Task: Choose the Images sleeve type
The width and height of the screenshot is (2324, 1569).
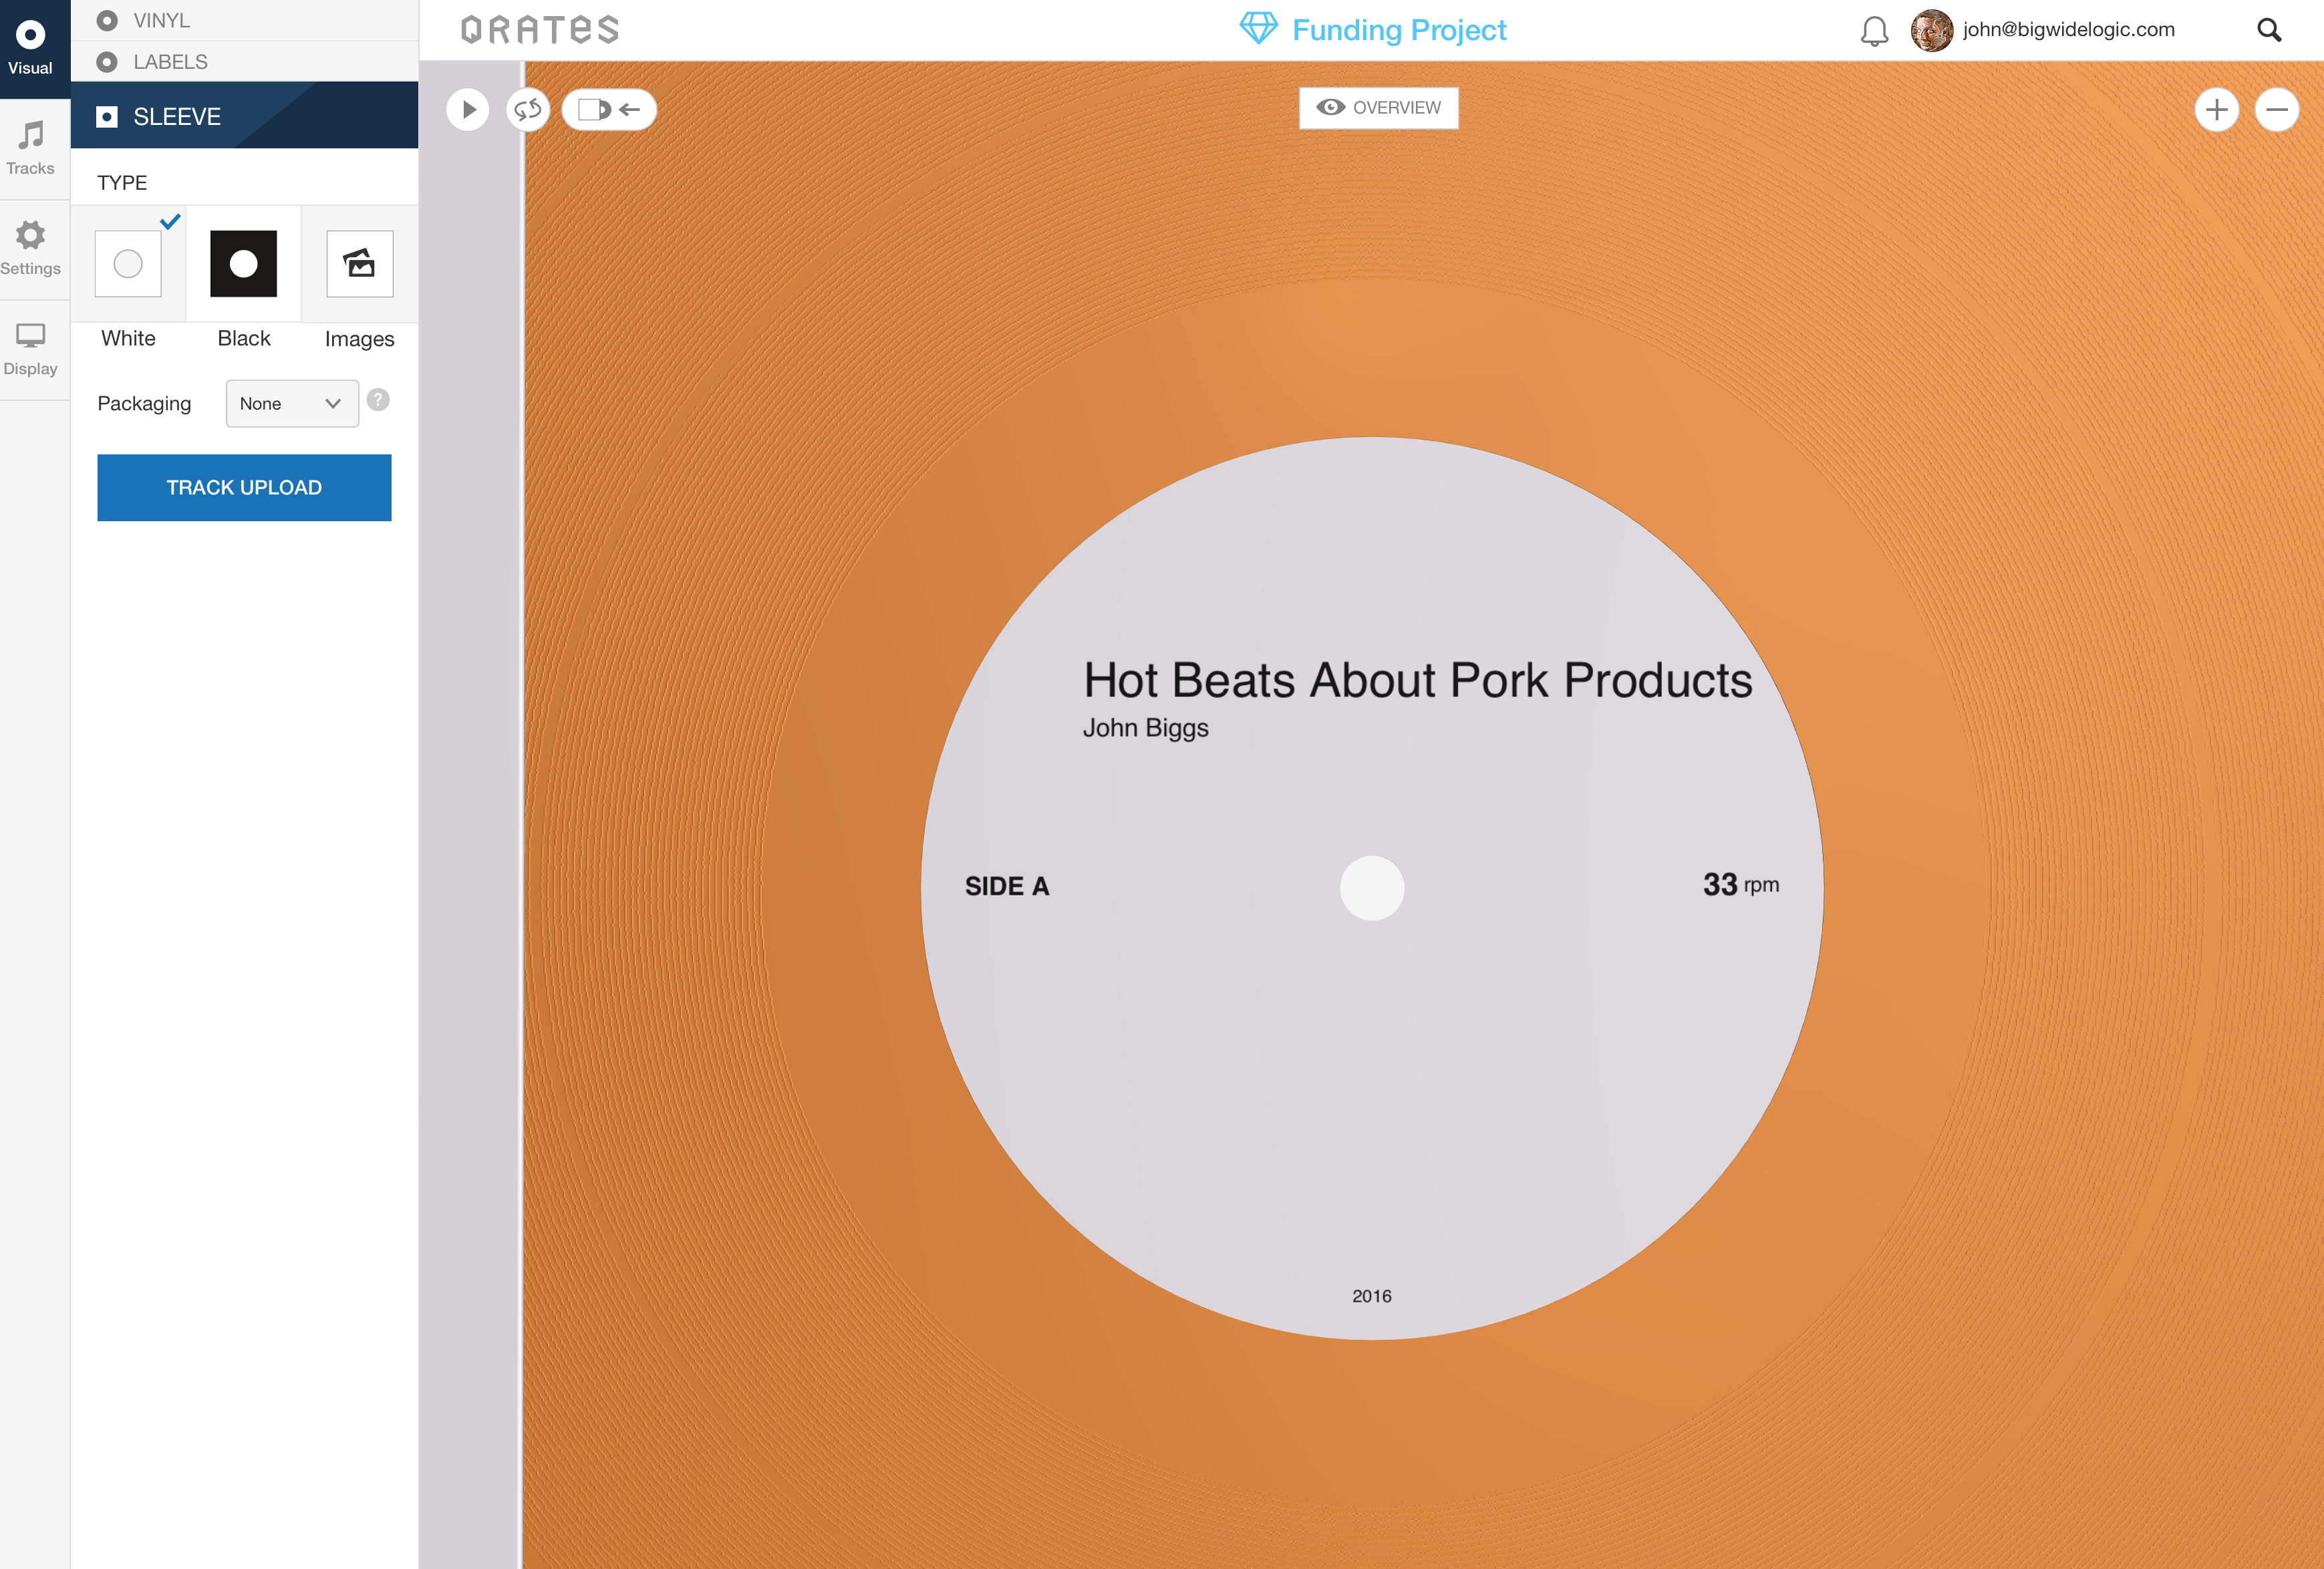Action: point(359,264)
